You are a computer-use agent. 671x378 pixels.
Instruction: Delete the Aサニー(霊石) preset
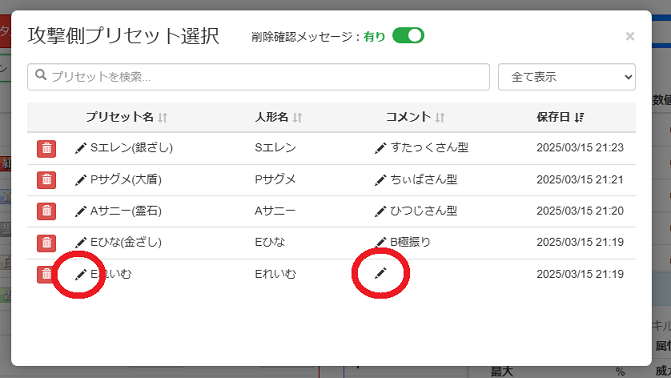coord(46,211)
